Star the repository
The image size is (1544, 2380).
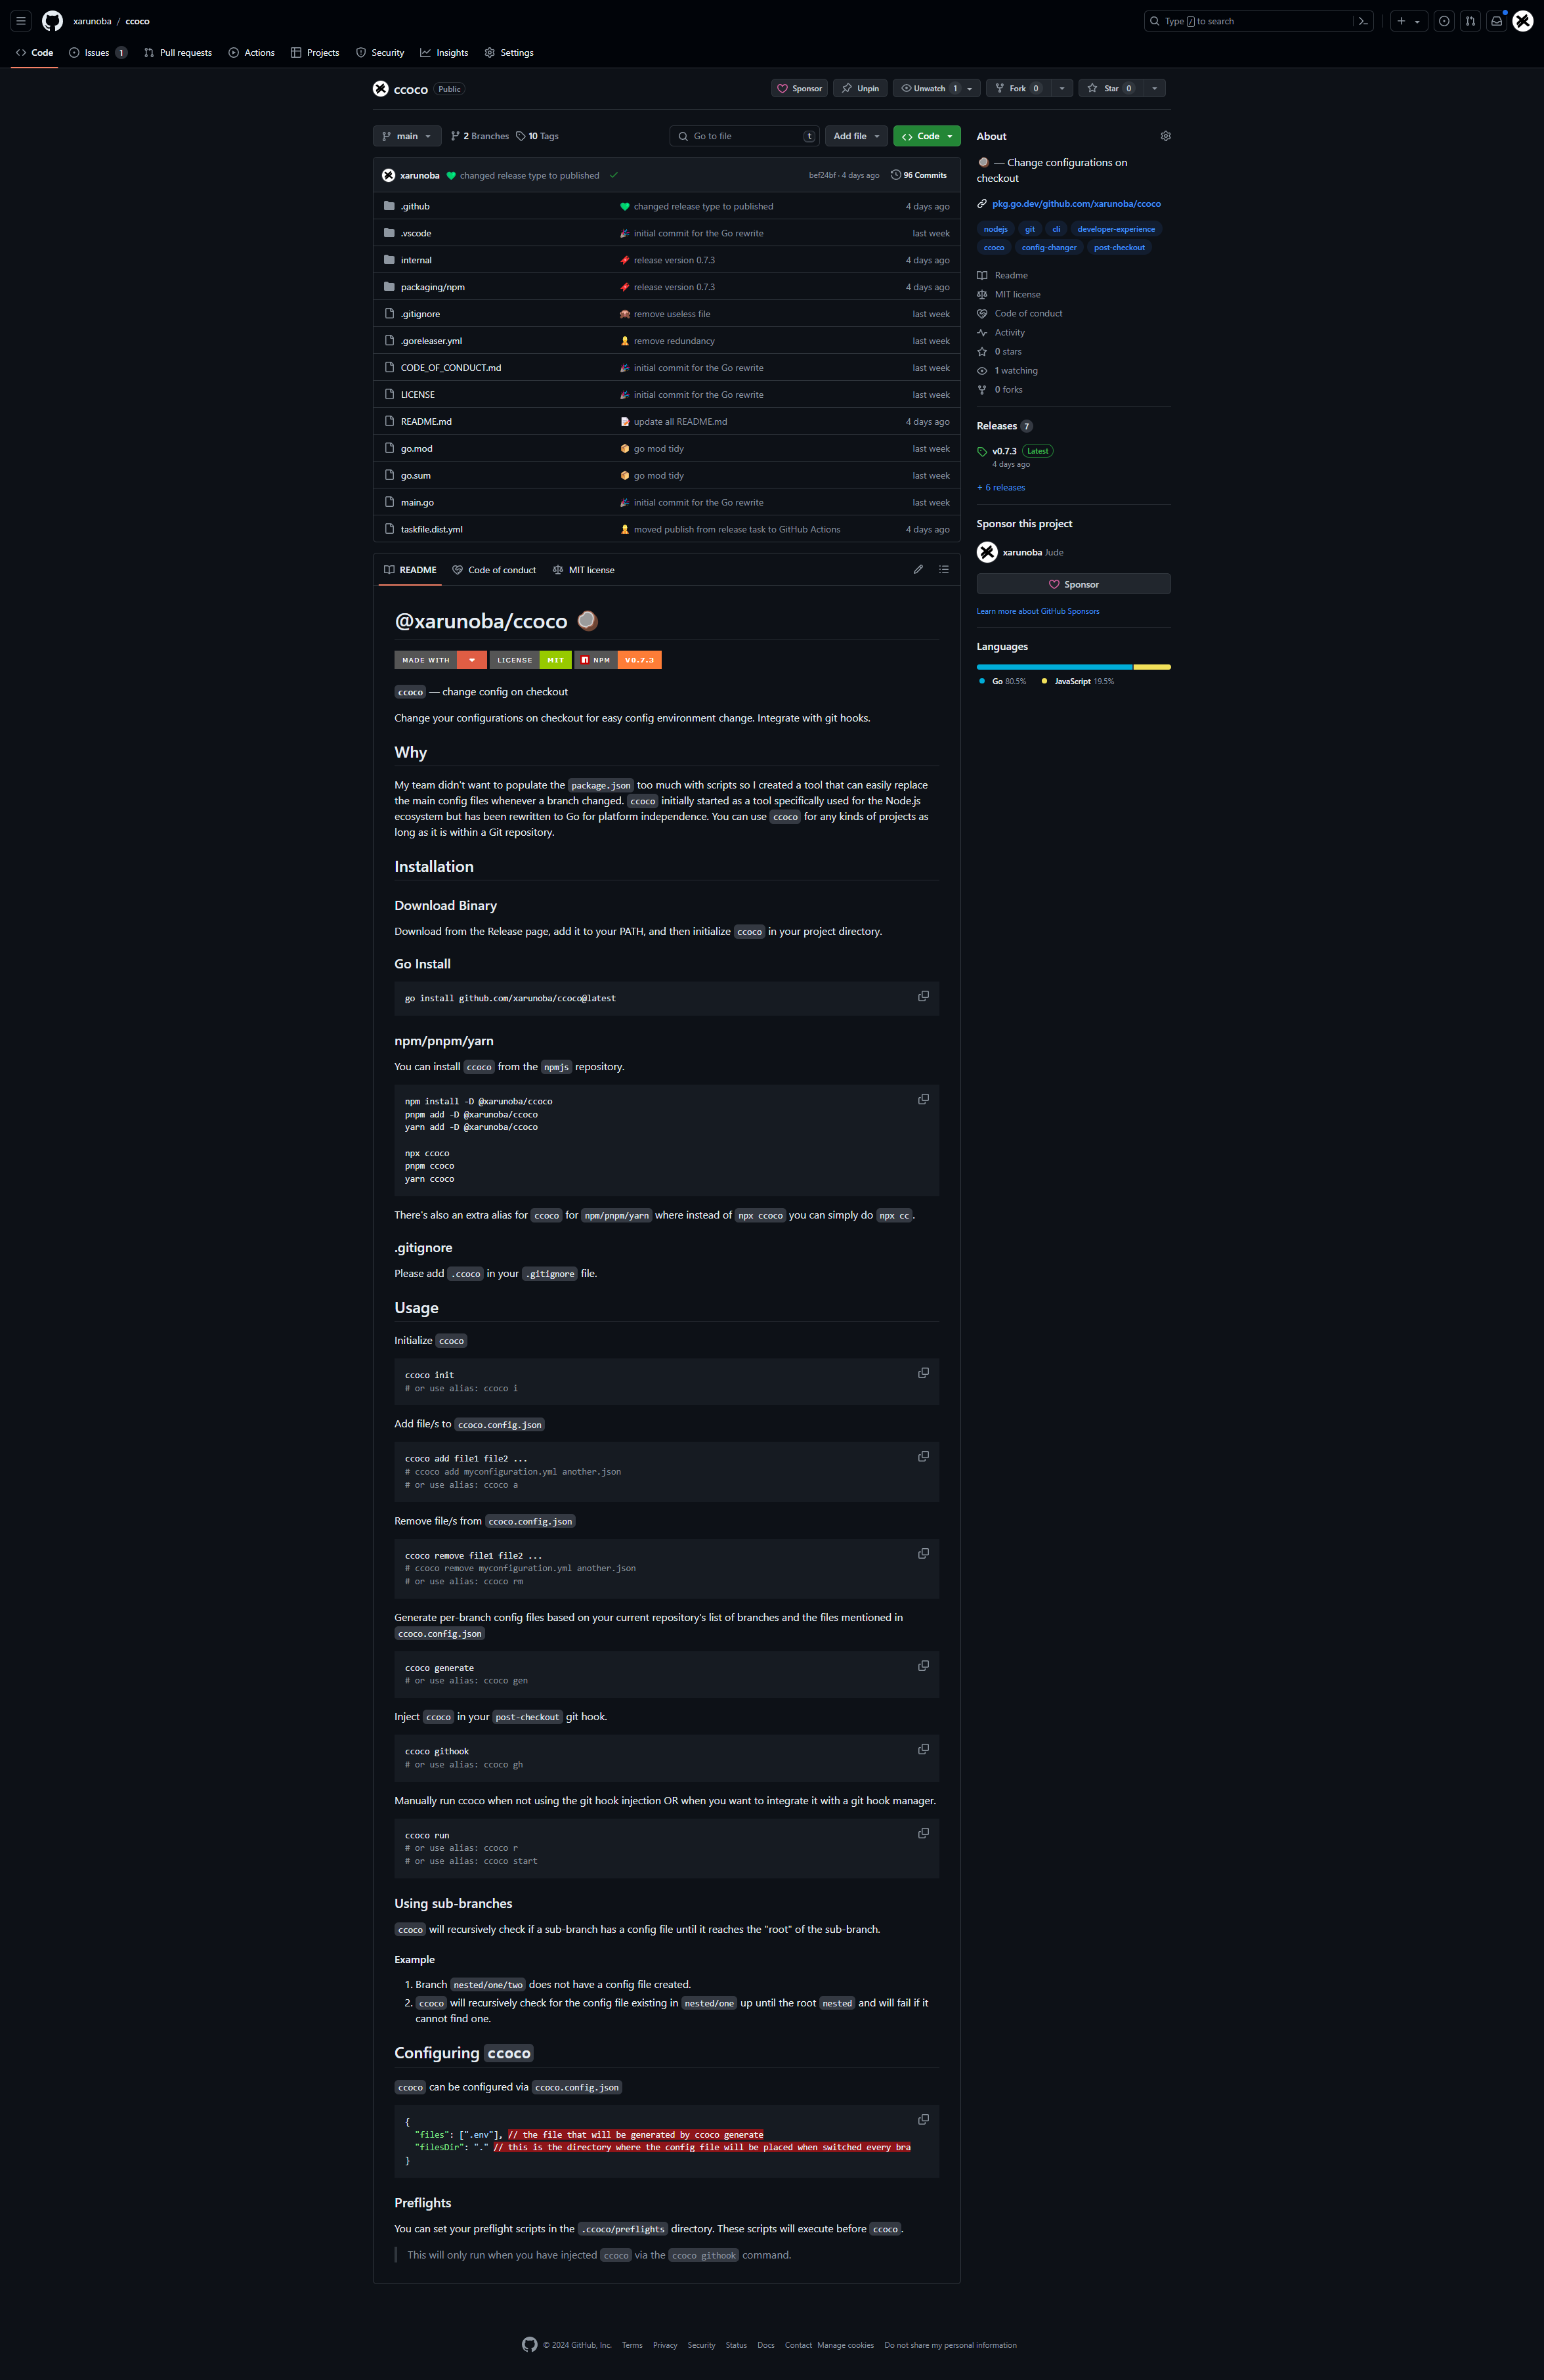pyautogui.click(x=1110, y=88)
